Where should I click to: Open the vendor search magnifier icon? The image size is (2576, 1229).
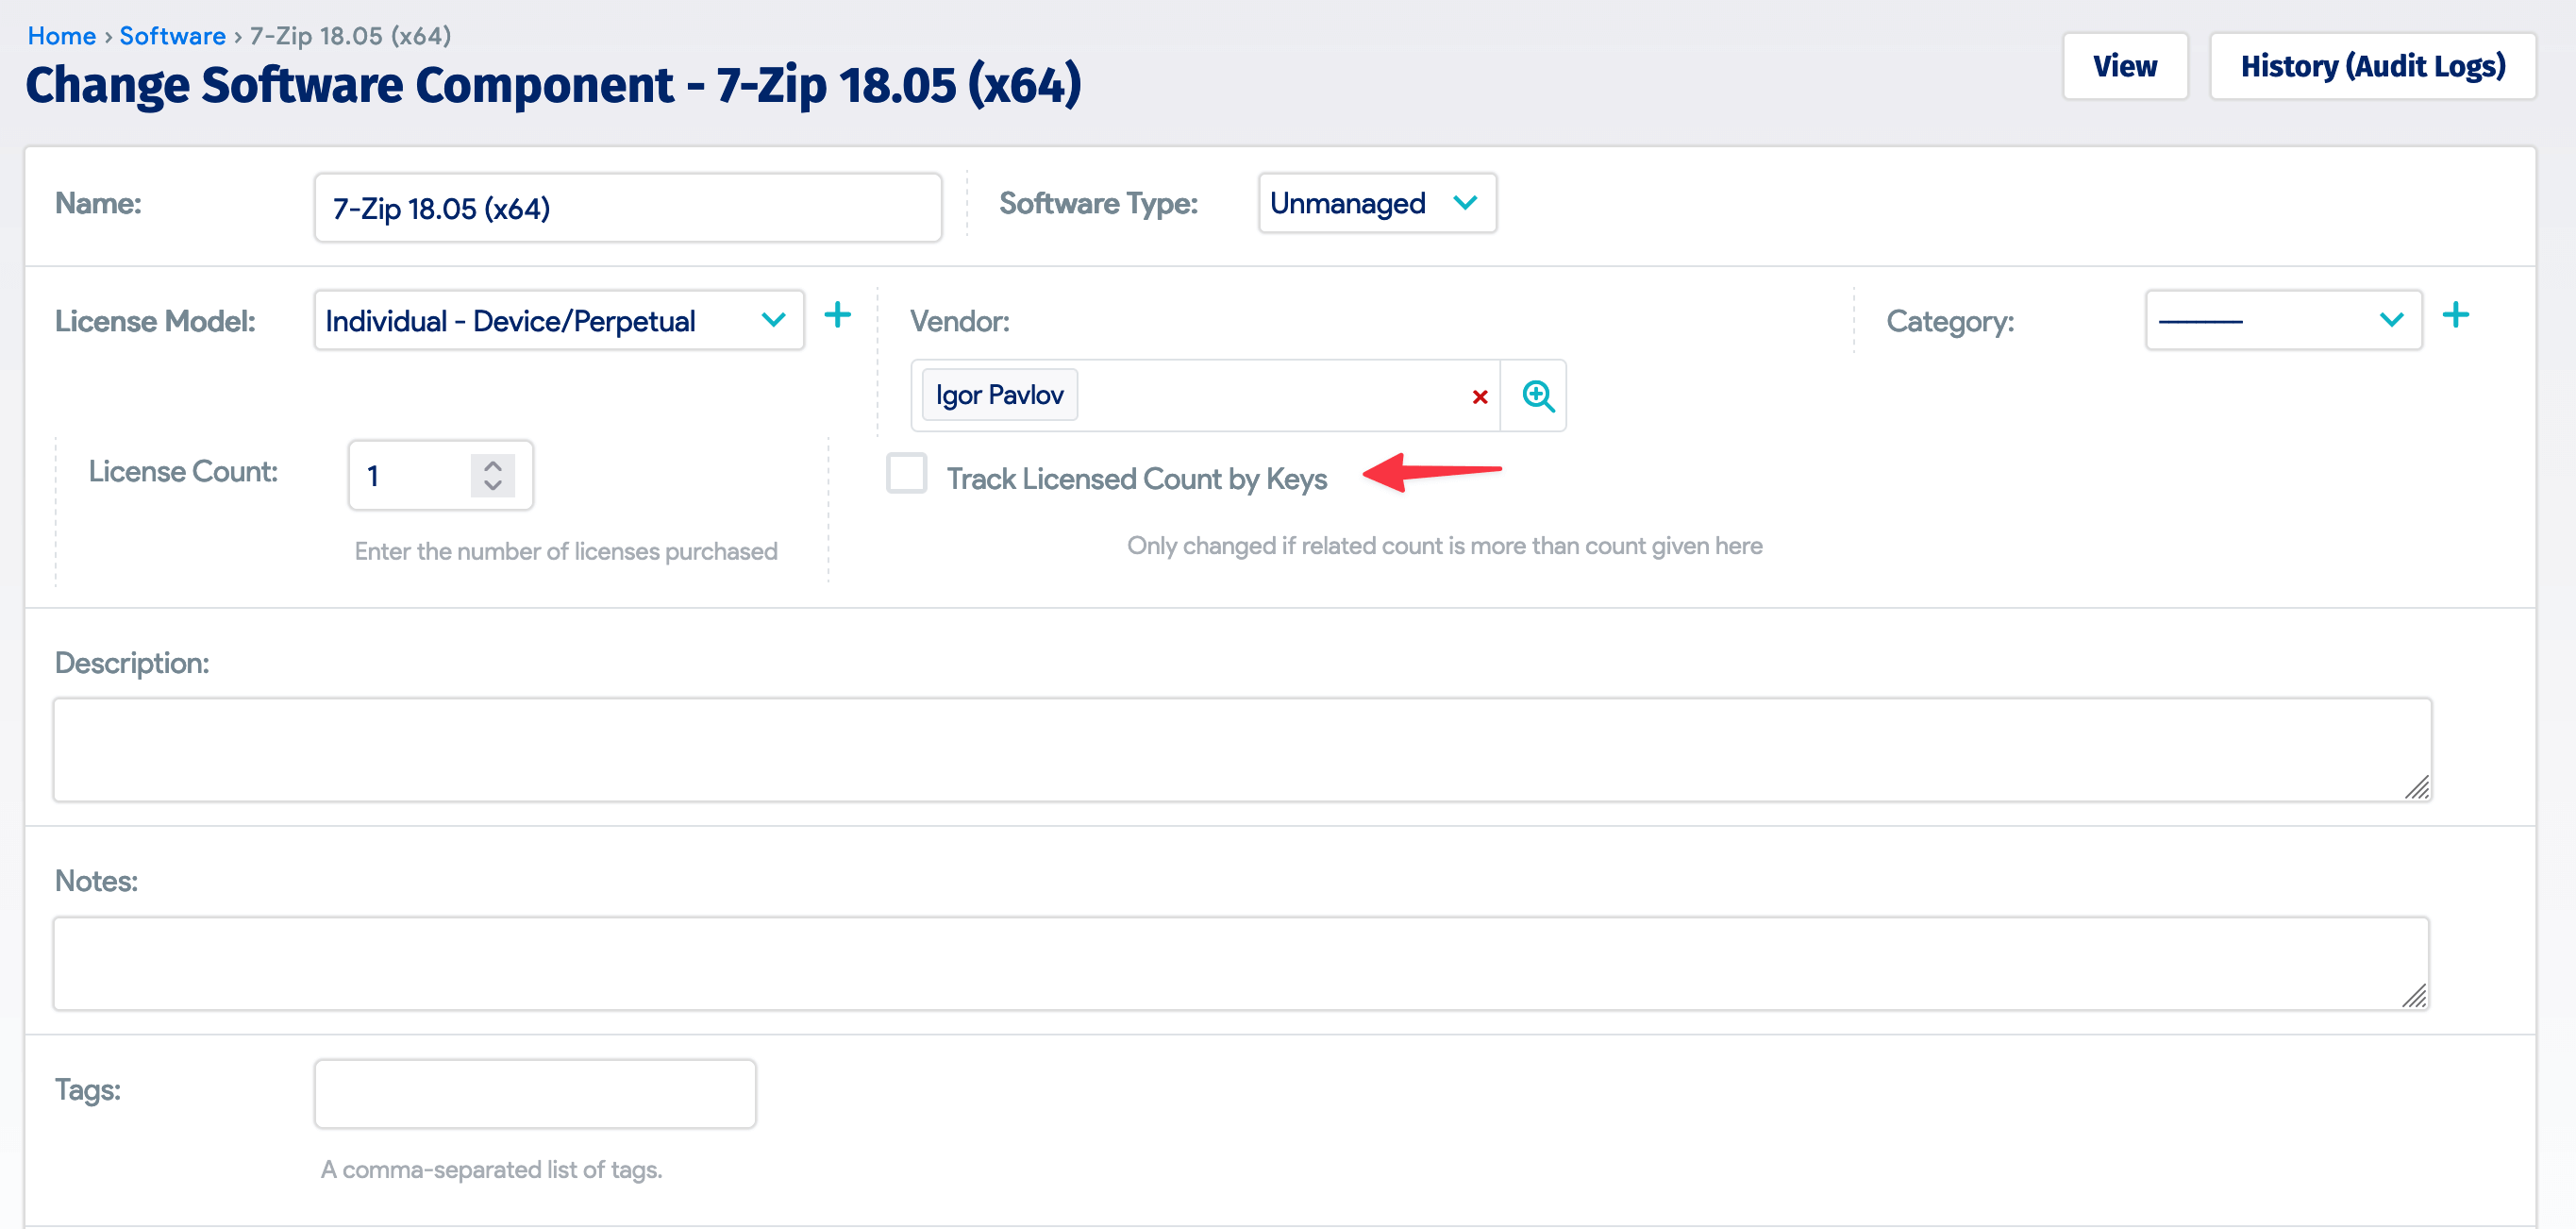[x=1536, y=395]
